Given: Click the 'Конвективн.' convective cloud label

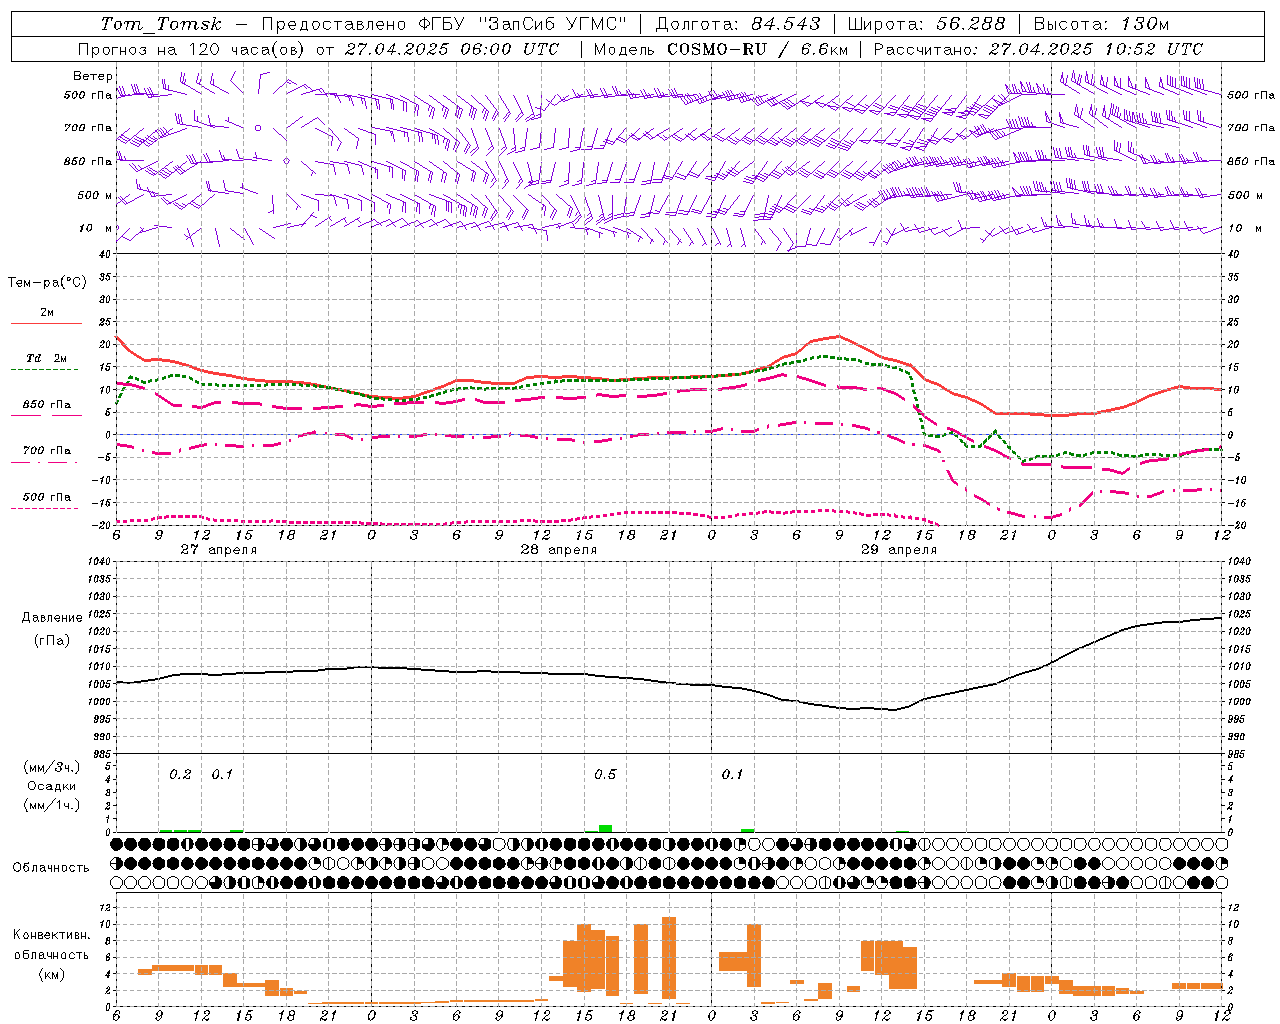Looking at the screenshot, I should point(52,935).
